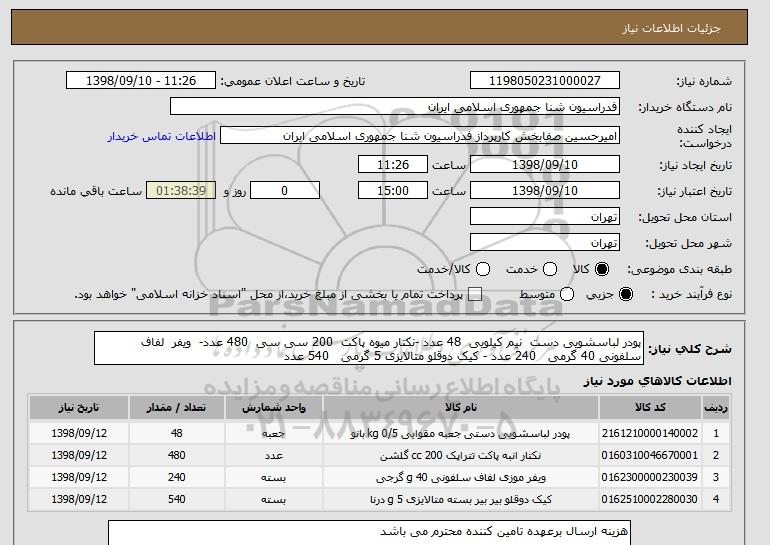
Task: Click the شماره نیاز field 1198050231000027
Action: coord(545,81)
